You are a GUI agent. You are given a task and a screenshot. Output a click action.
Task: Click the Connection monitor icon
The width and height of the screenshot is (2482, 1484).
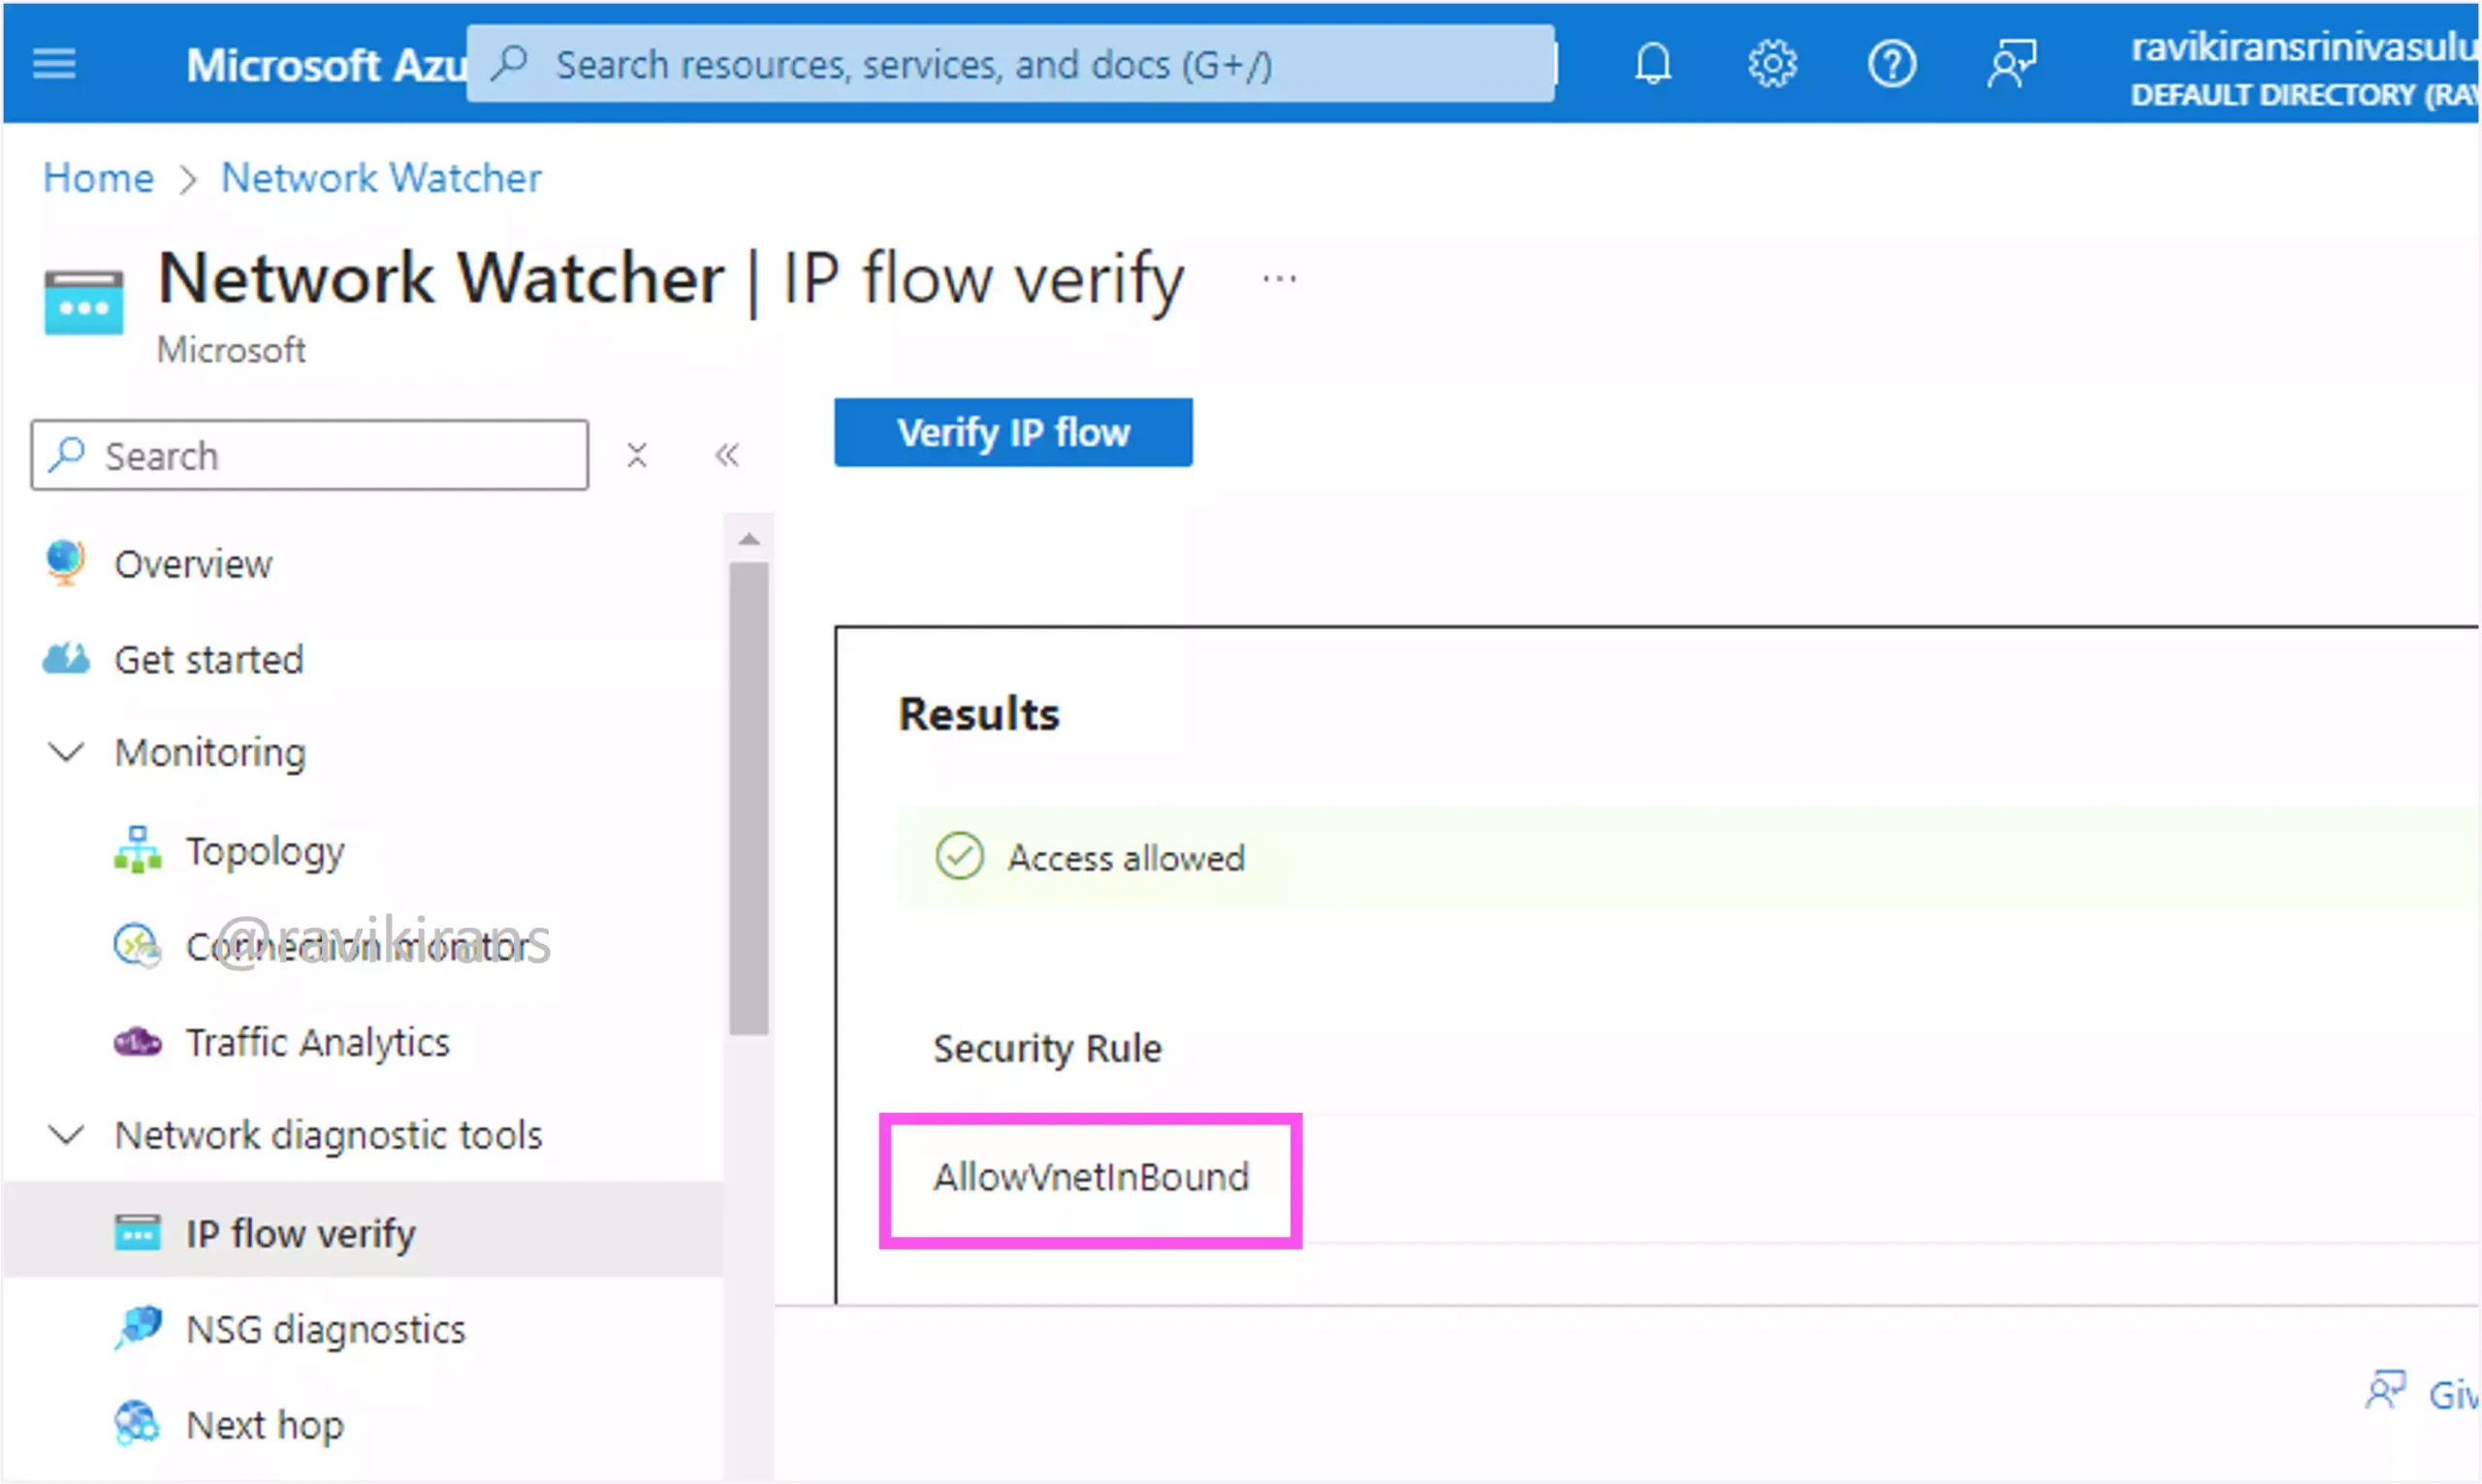click(x=138, y=945)
